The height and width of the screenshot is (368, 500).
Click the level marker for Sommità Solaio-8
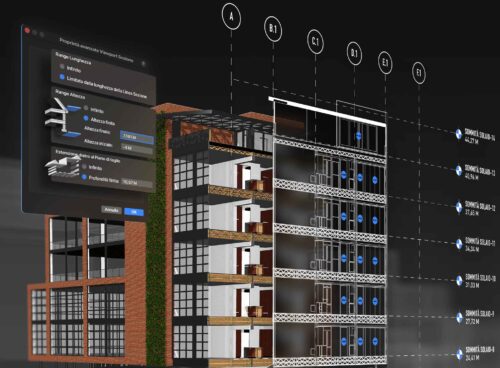[460, 354]
